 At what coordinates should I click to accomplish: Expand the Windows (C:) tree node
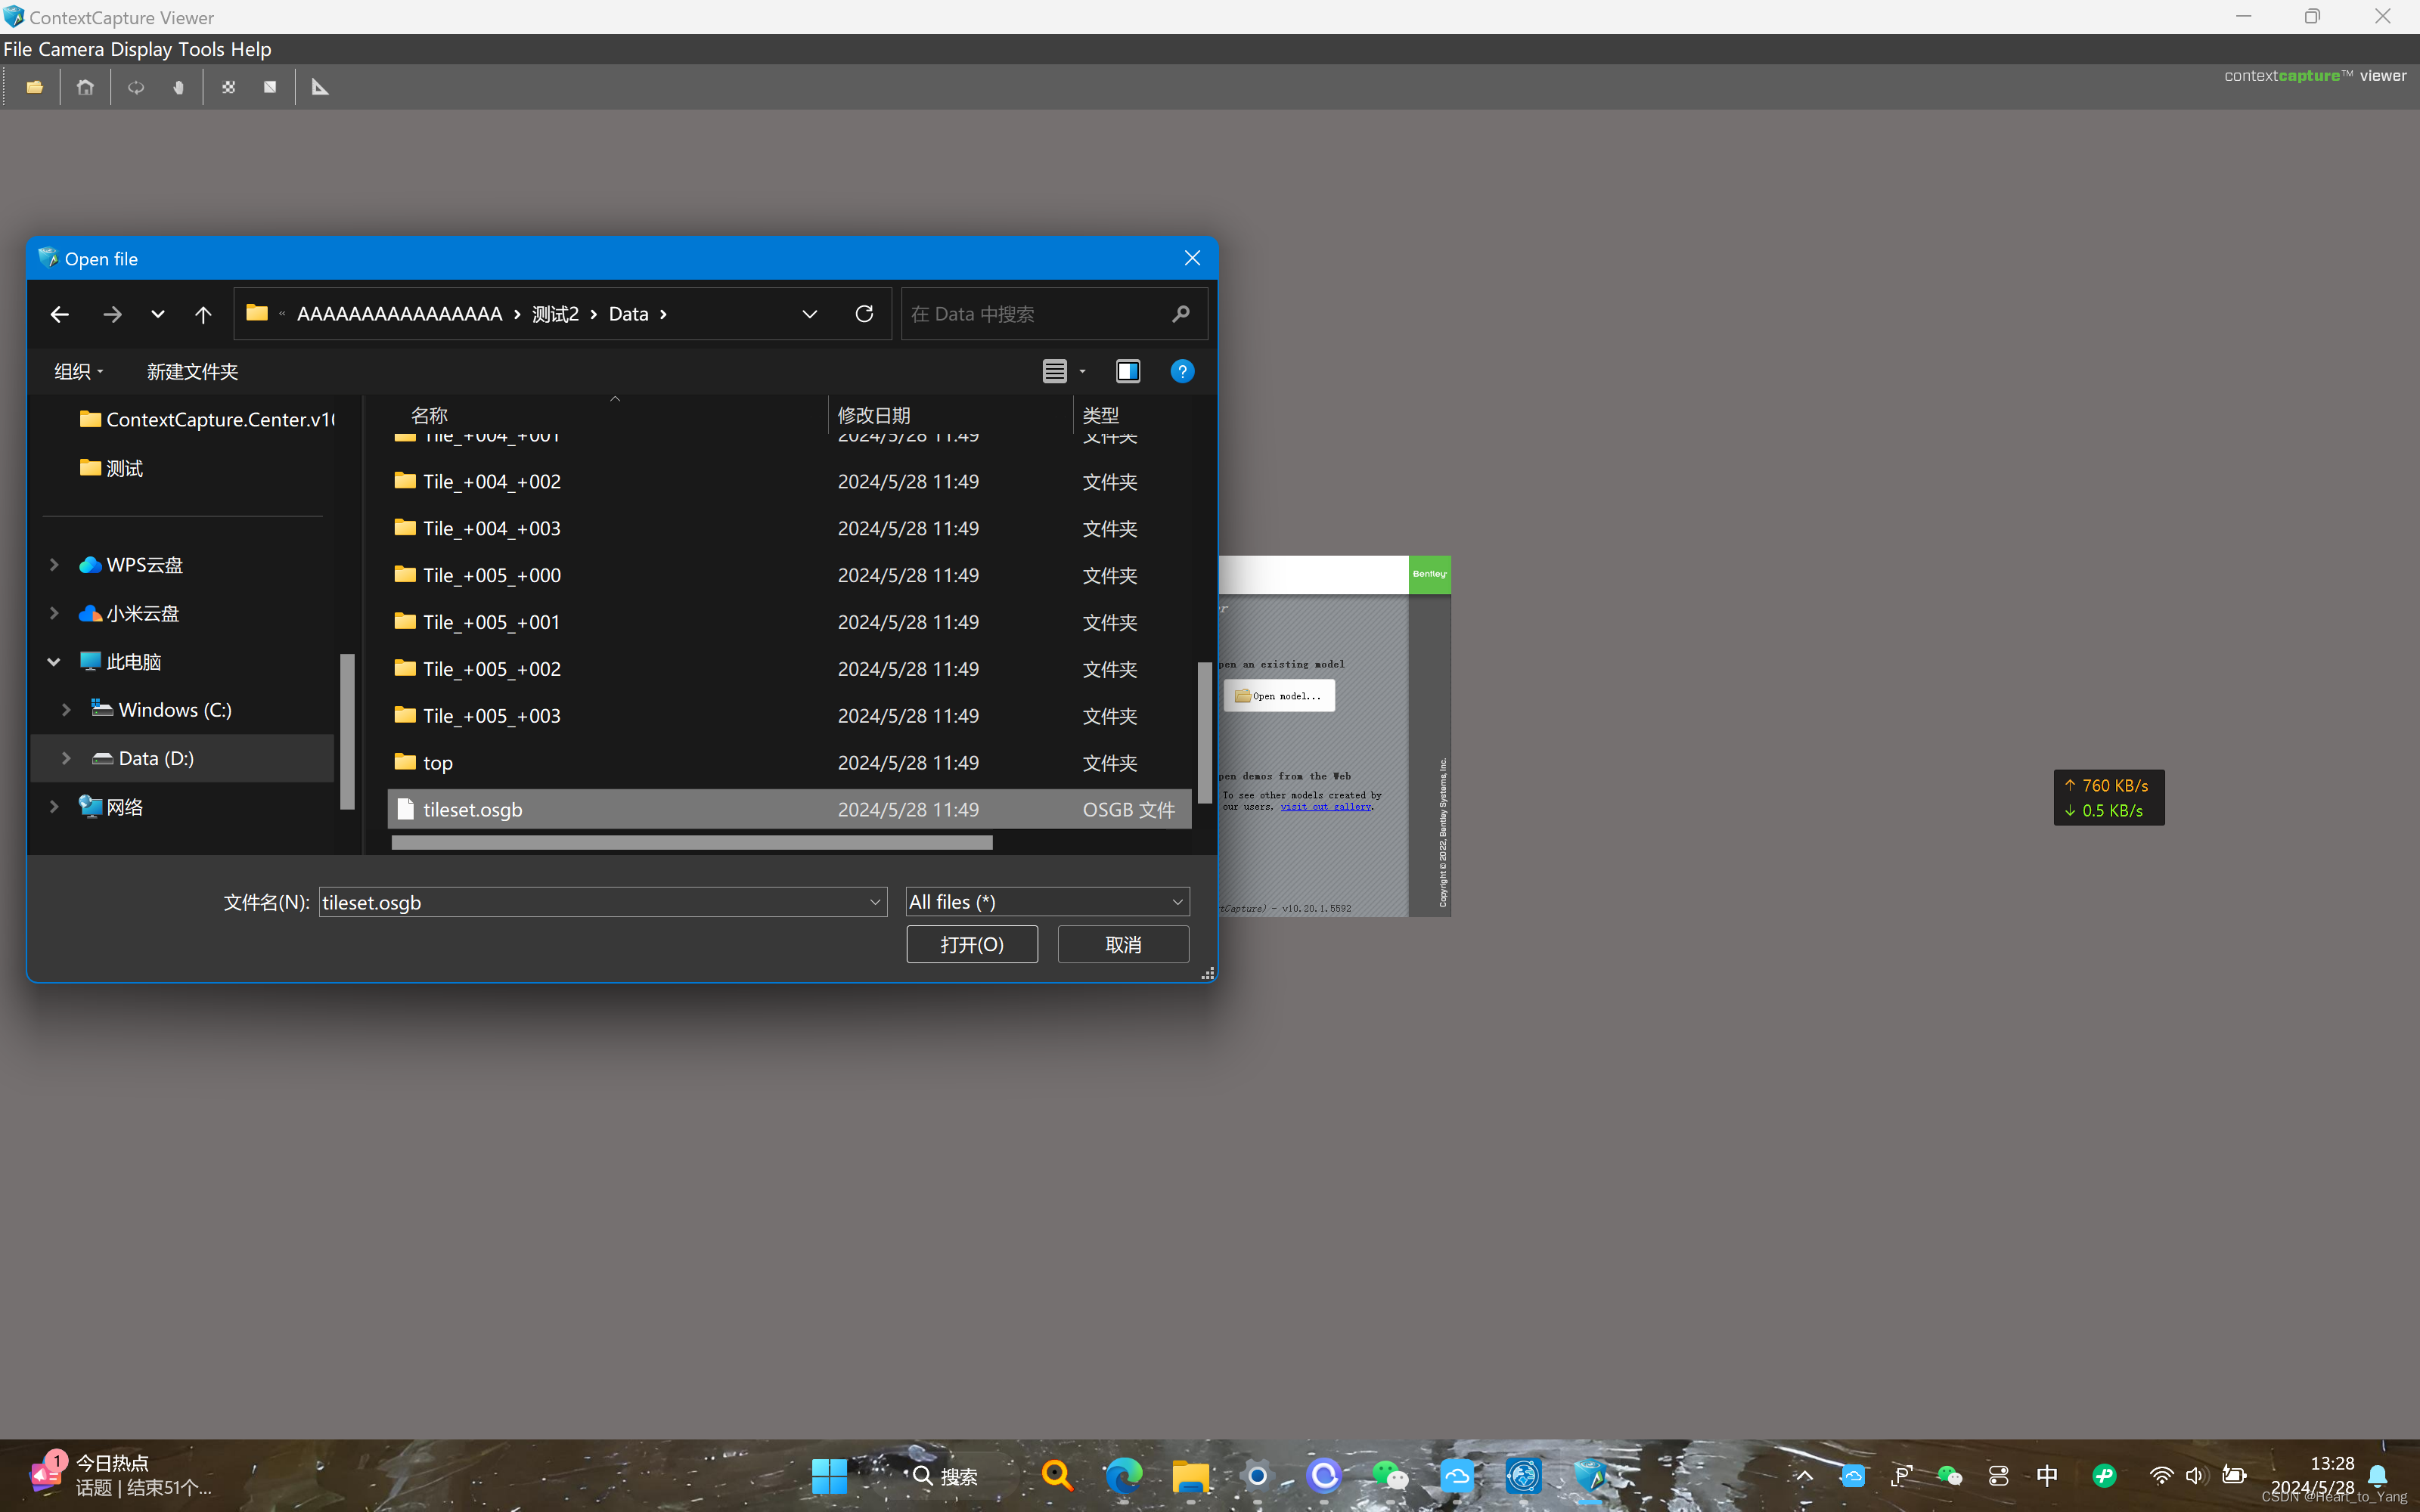66,710
